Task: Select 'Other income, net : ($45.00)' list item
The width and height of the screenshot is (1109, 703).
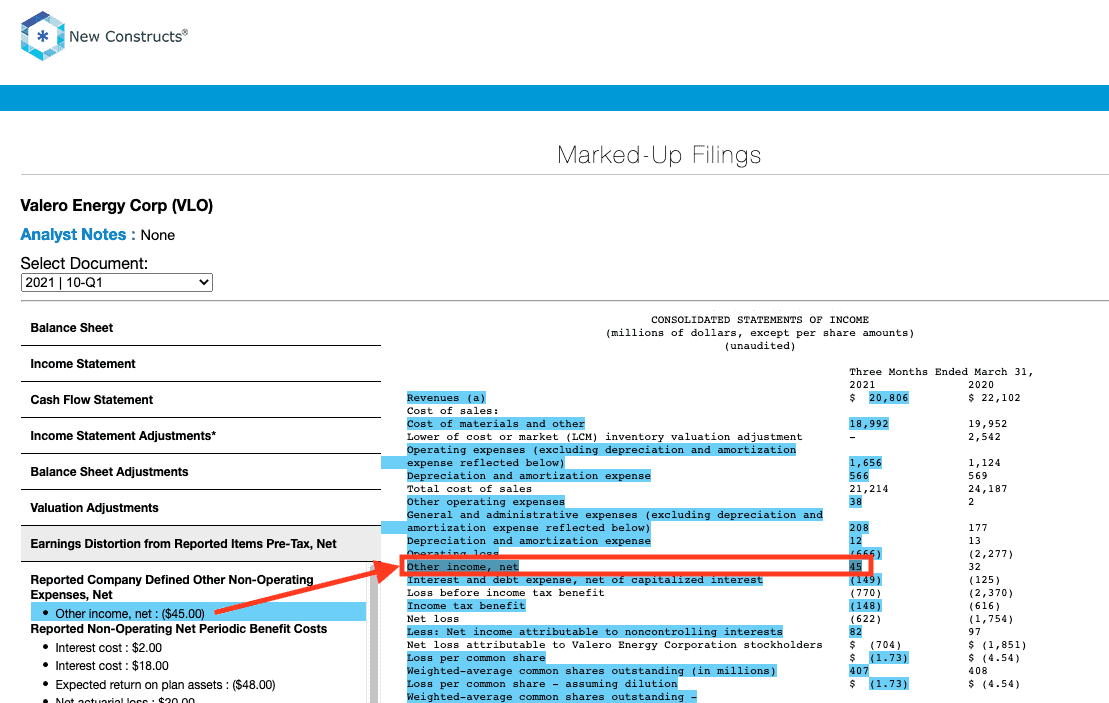Action: pyautogui.click(x=198, y=613)
